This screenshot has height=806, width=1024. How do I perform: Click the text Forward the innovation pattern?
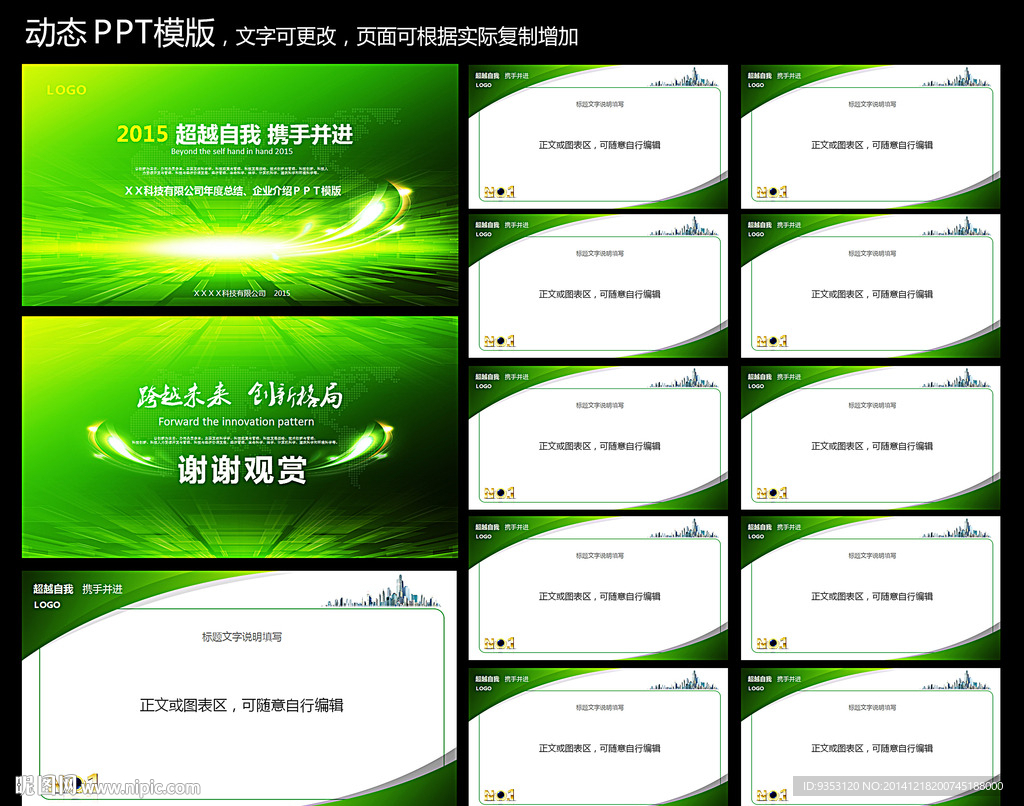236,422
